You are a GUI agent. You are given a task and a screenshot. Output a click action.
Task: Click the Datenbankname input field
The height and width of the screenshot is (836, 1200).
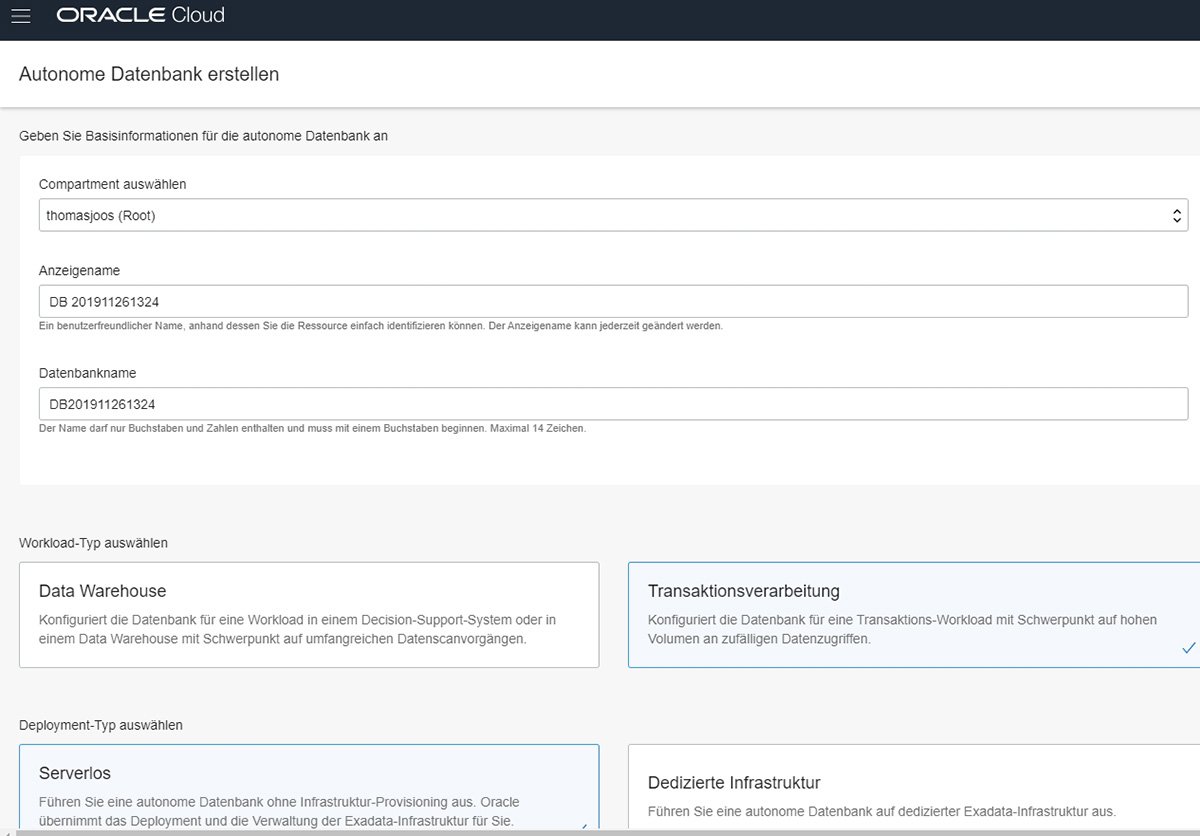click(612, 404)
